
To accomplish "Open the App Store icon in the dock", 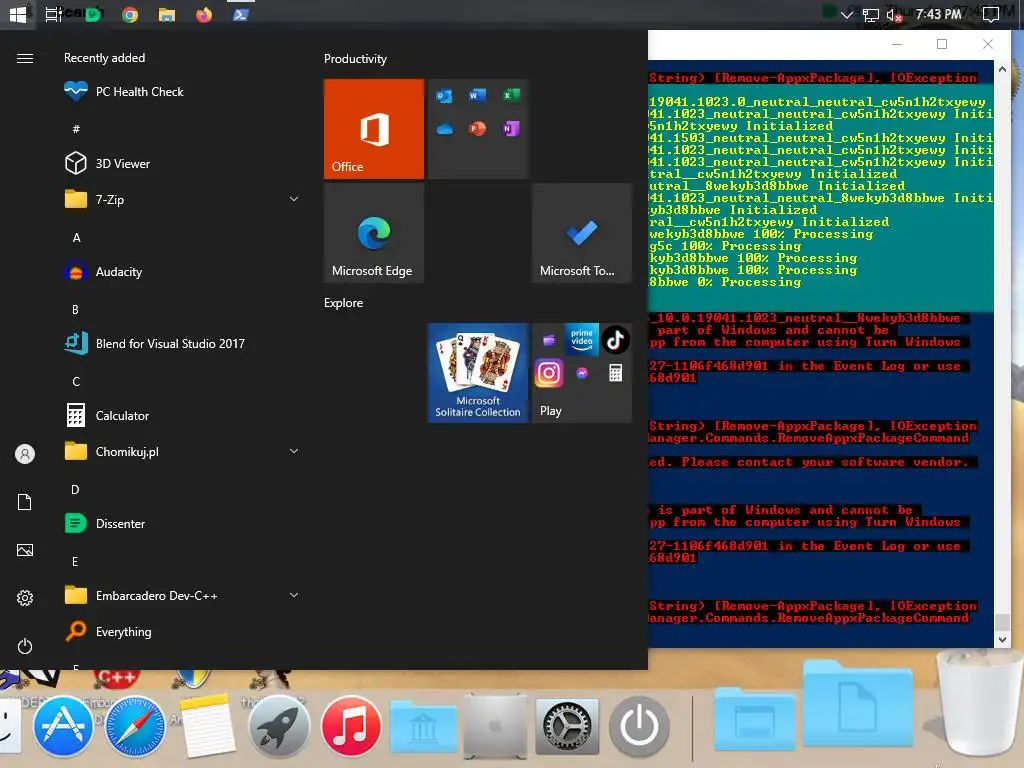I will [63, 726].
